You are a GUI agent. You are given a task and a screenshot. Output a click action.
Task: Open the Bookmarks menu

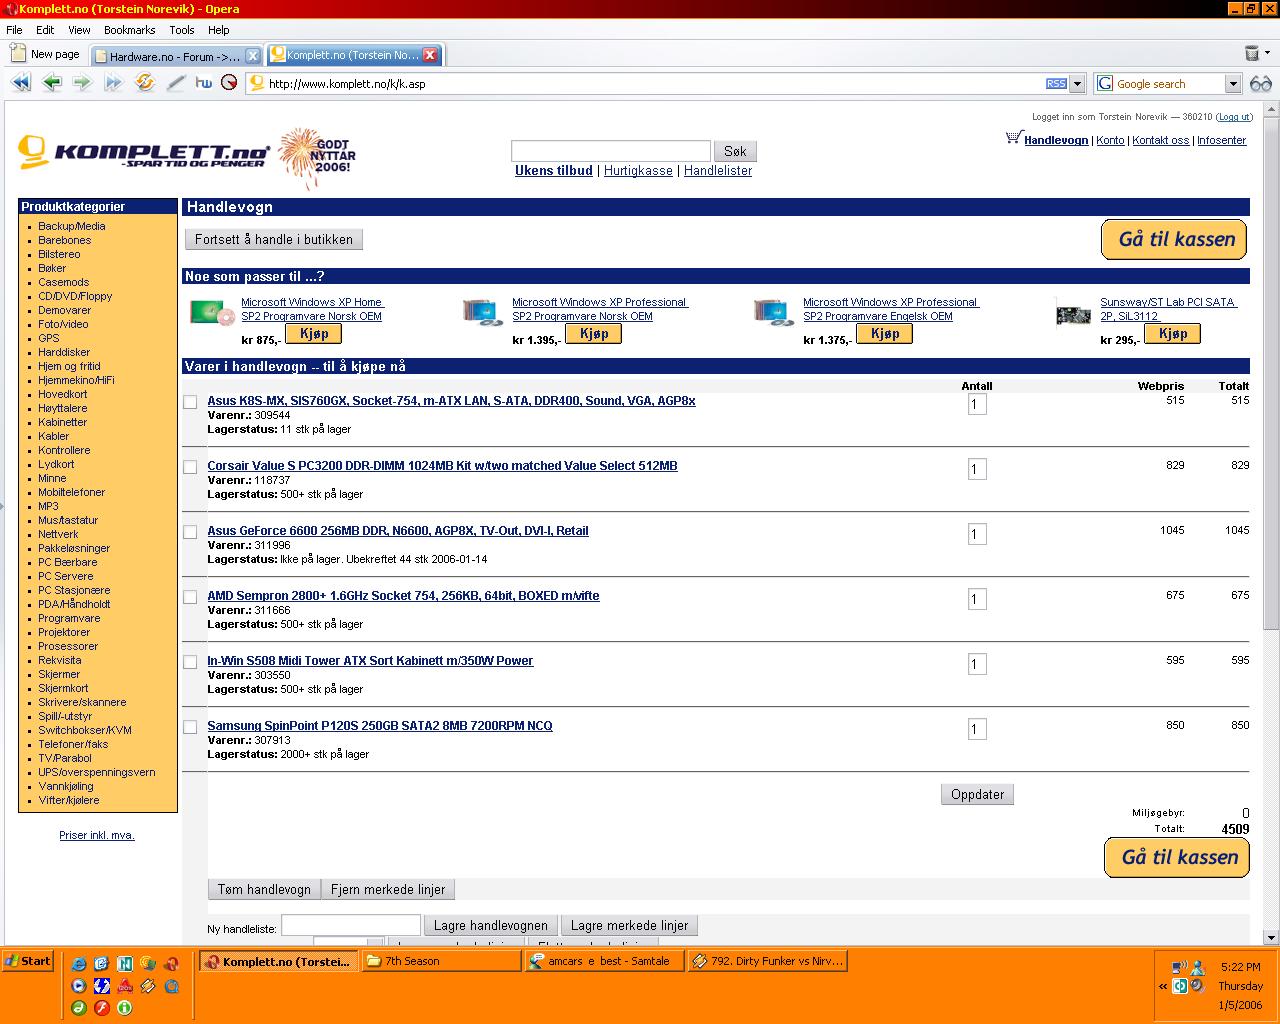click(130, 30)
